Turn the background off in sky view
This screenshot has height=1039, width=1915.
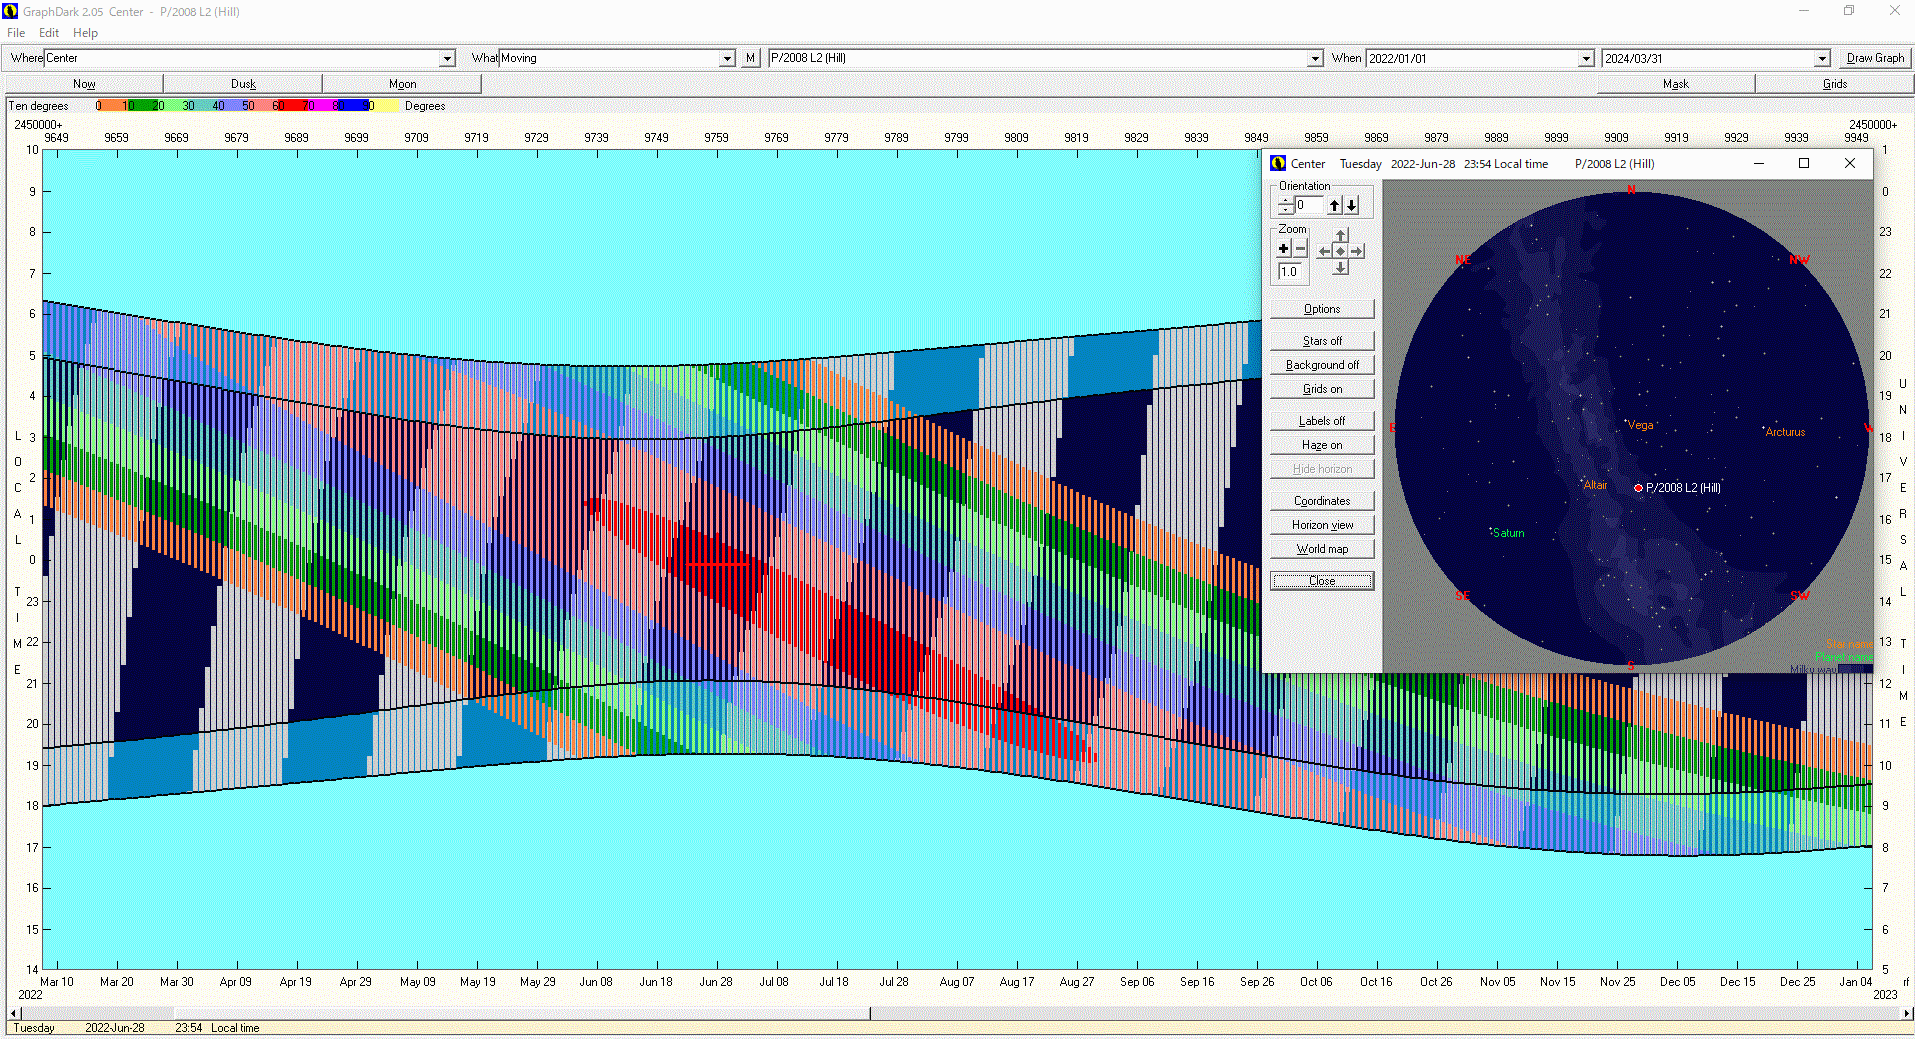[1322, 365]
